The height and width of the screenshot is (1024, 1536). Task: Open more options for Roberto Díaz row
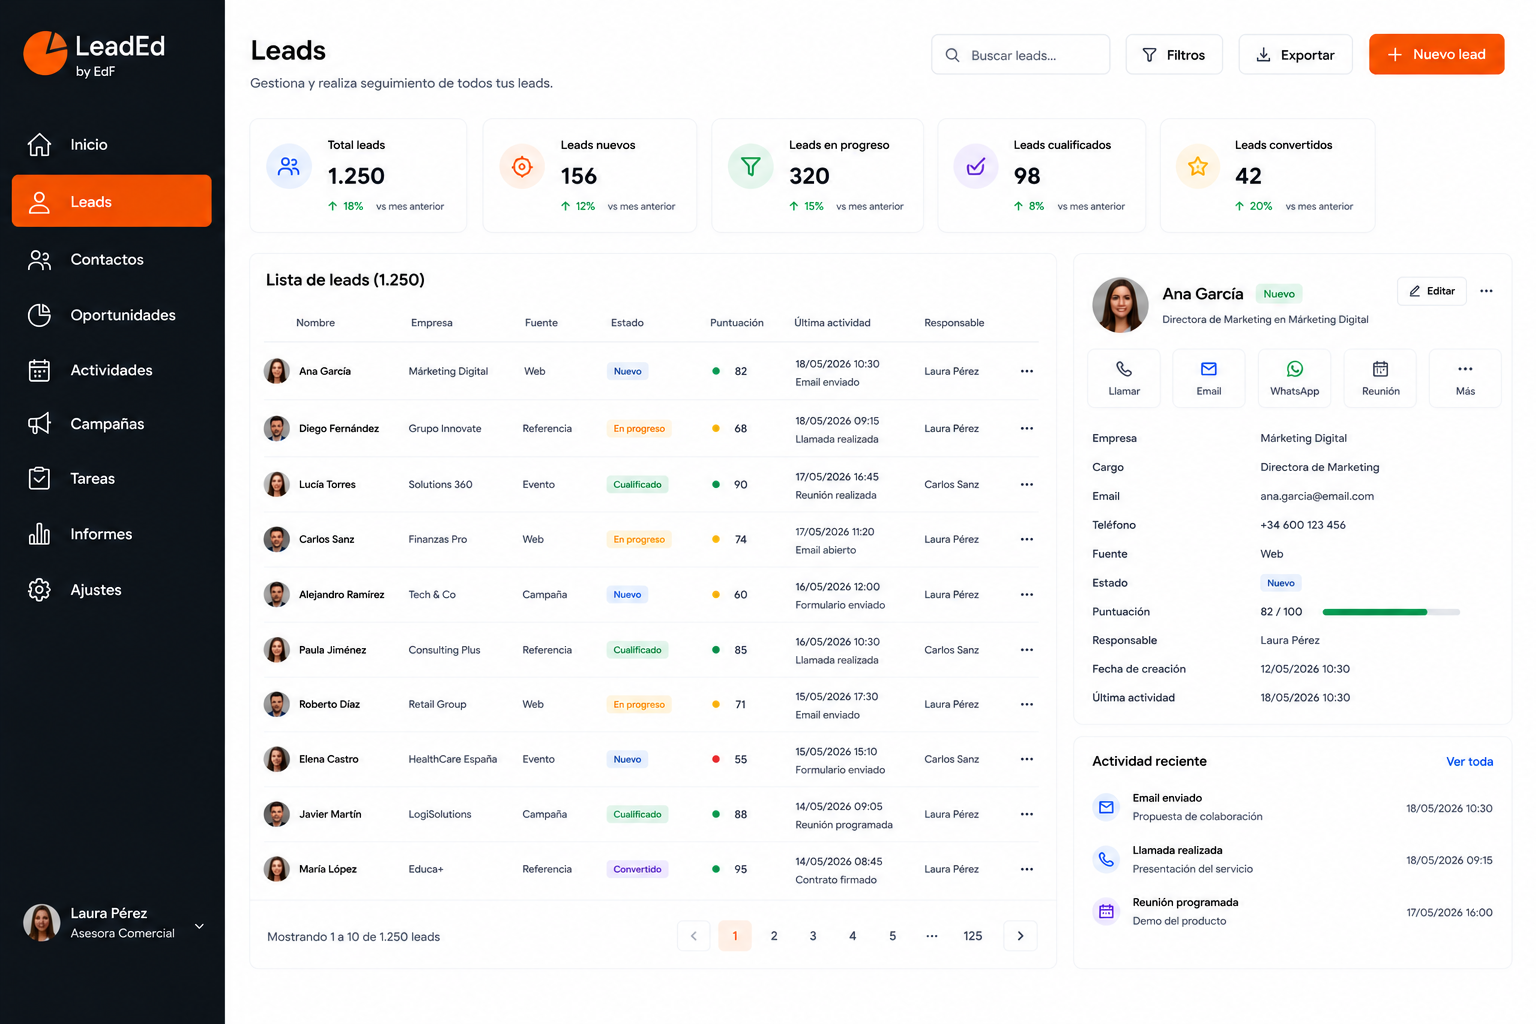click(x=1027, y=704)
